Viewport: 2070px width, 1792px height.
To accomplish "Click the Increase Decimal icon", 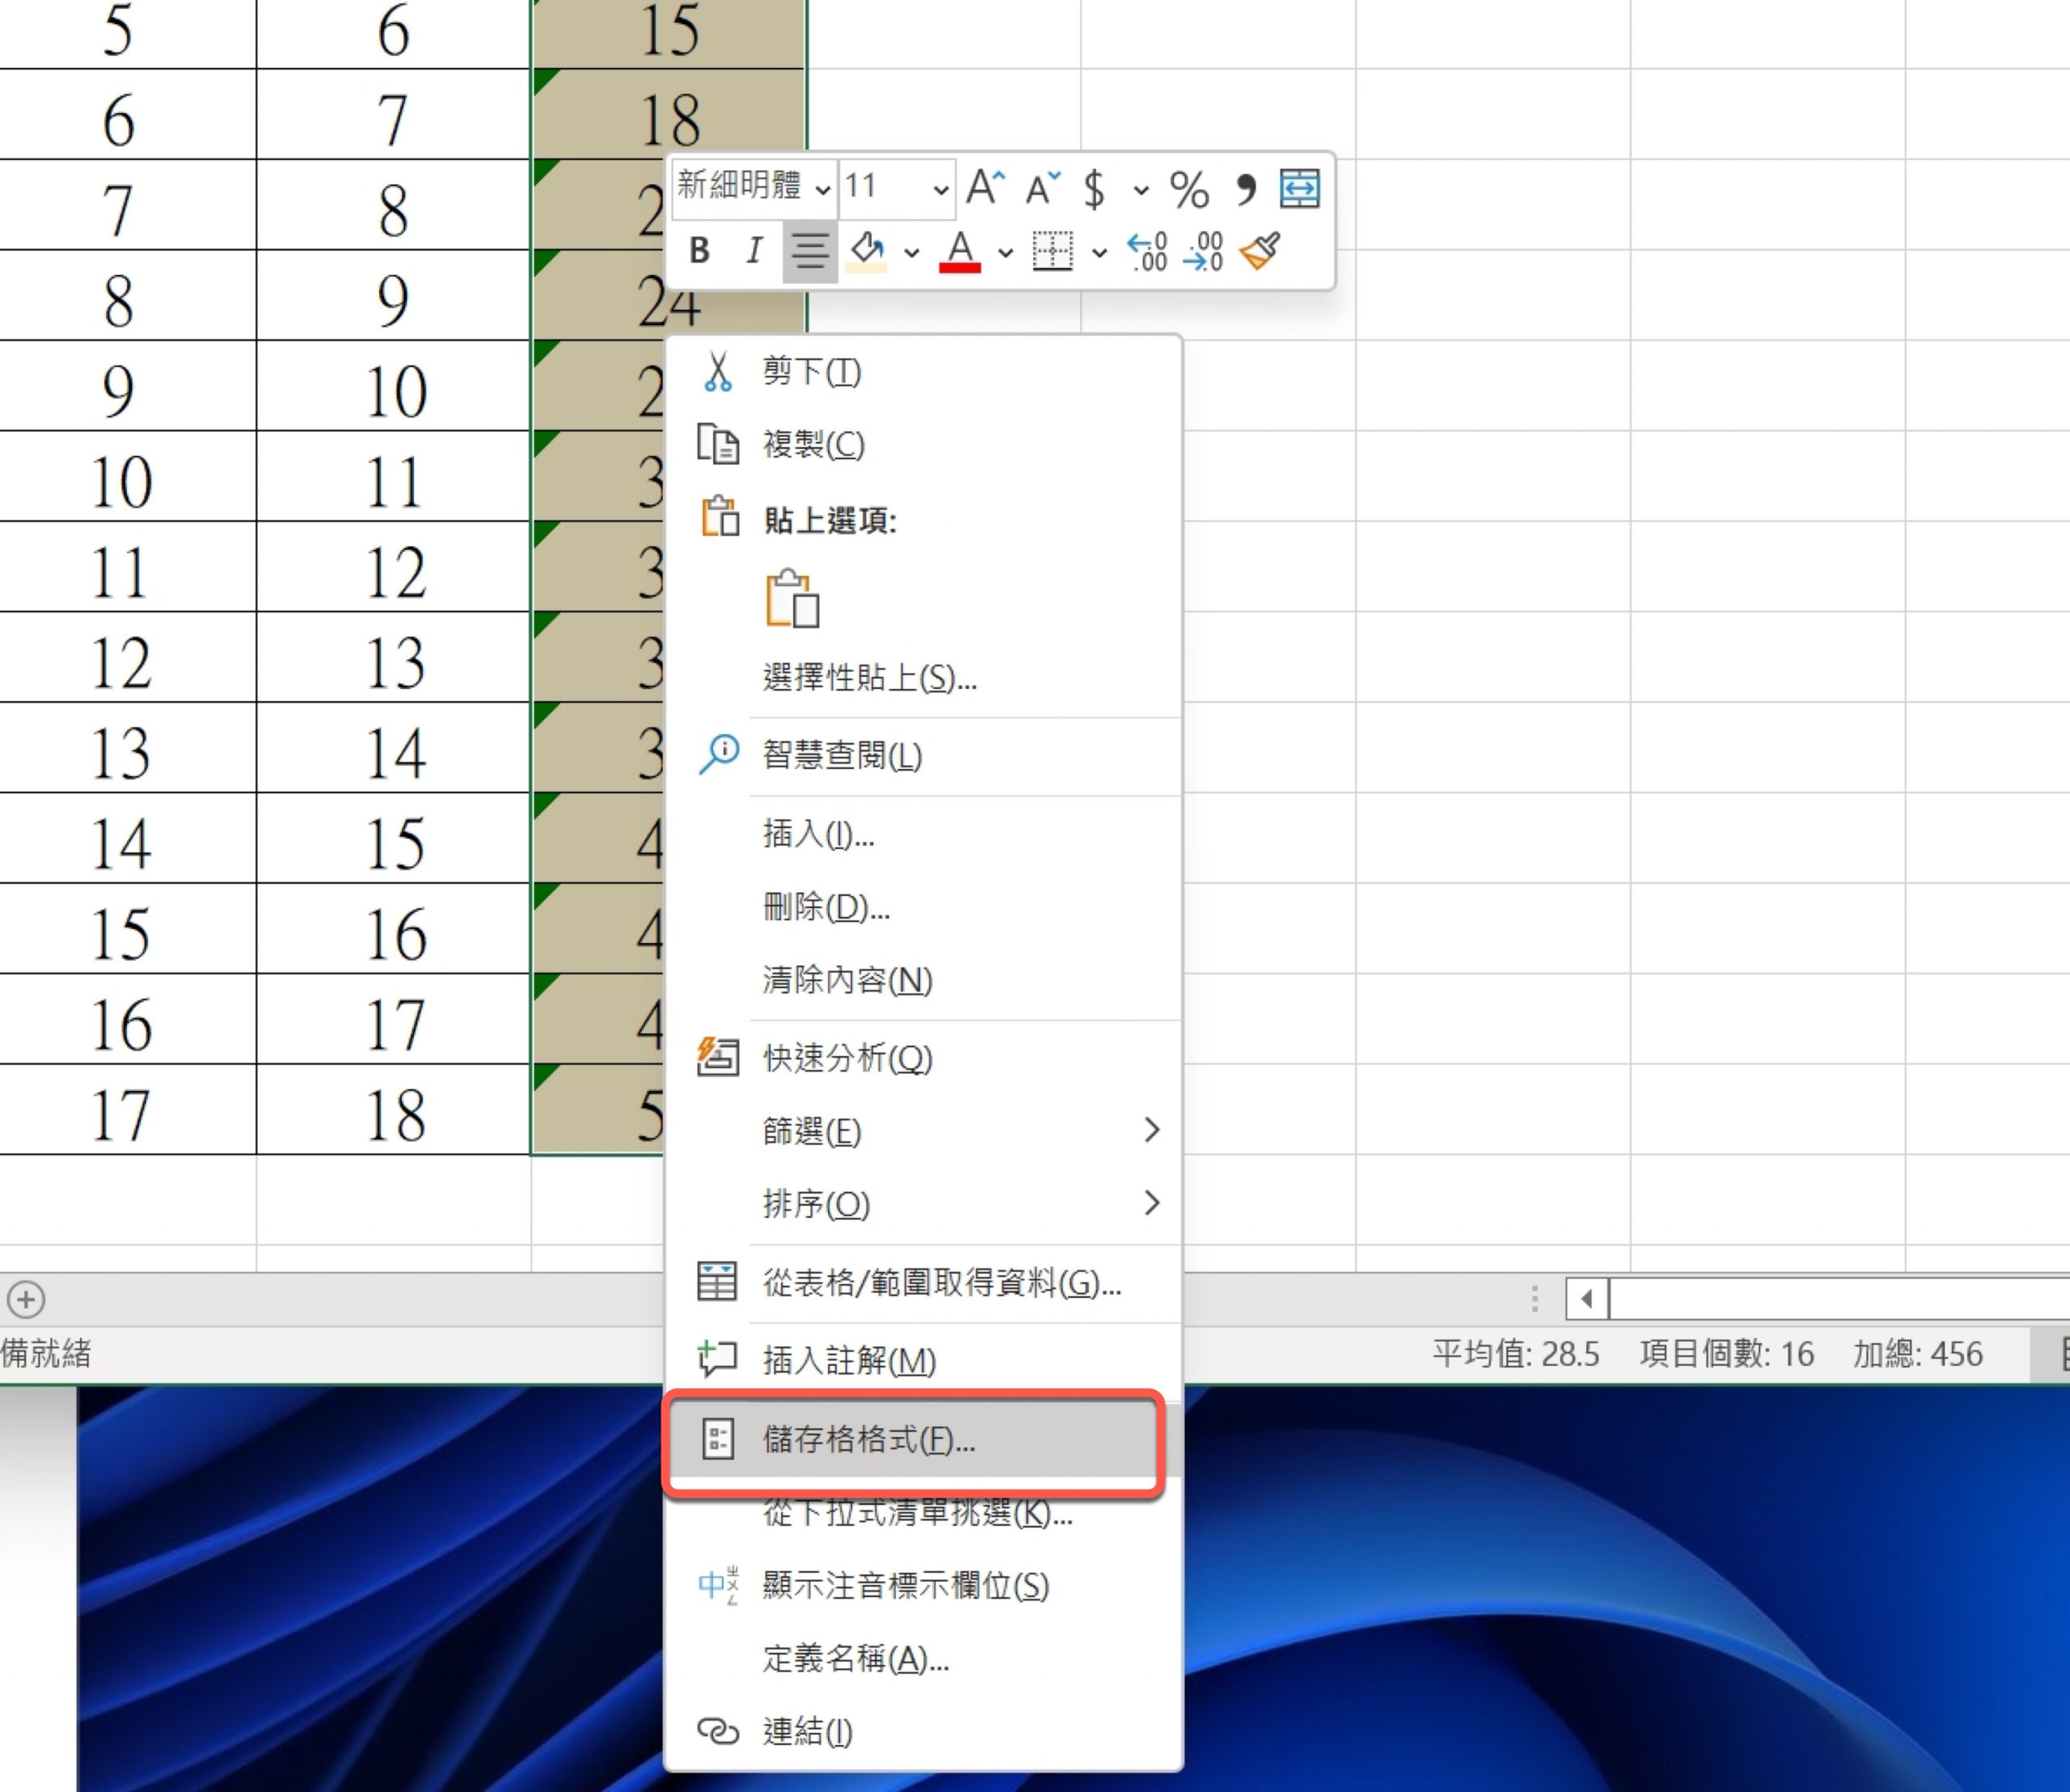I will tap(1147, 252).
